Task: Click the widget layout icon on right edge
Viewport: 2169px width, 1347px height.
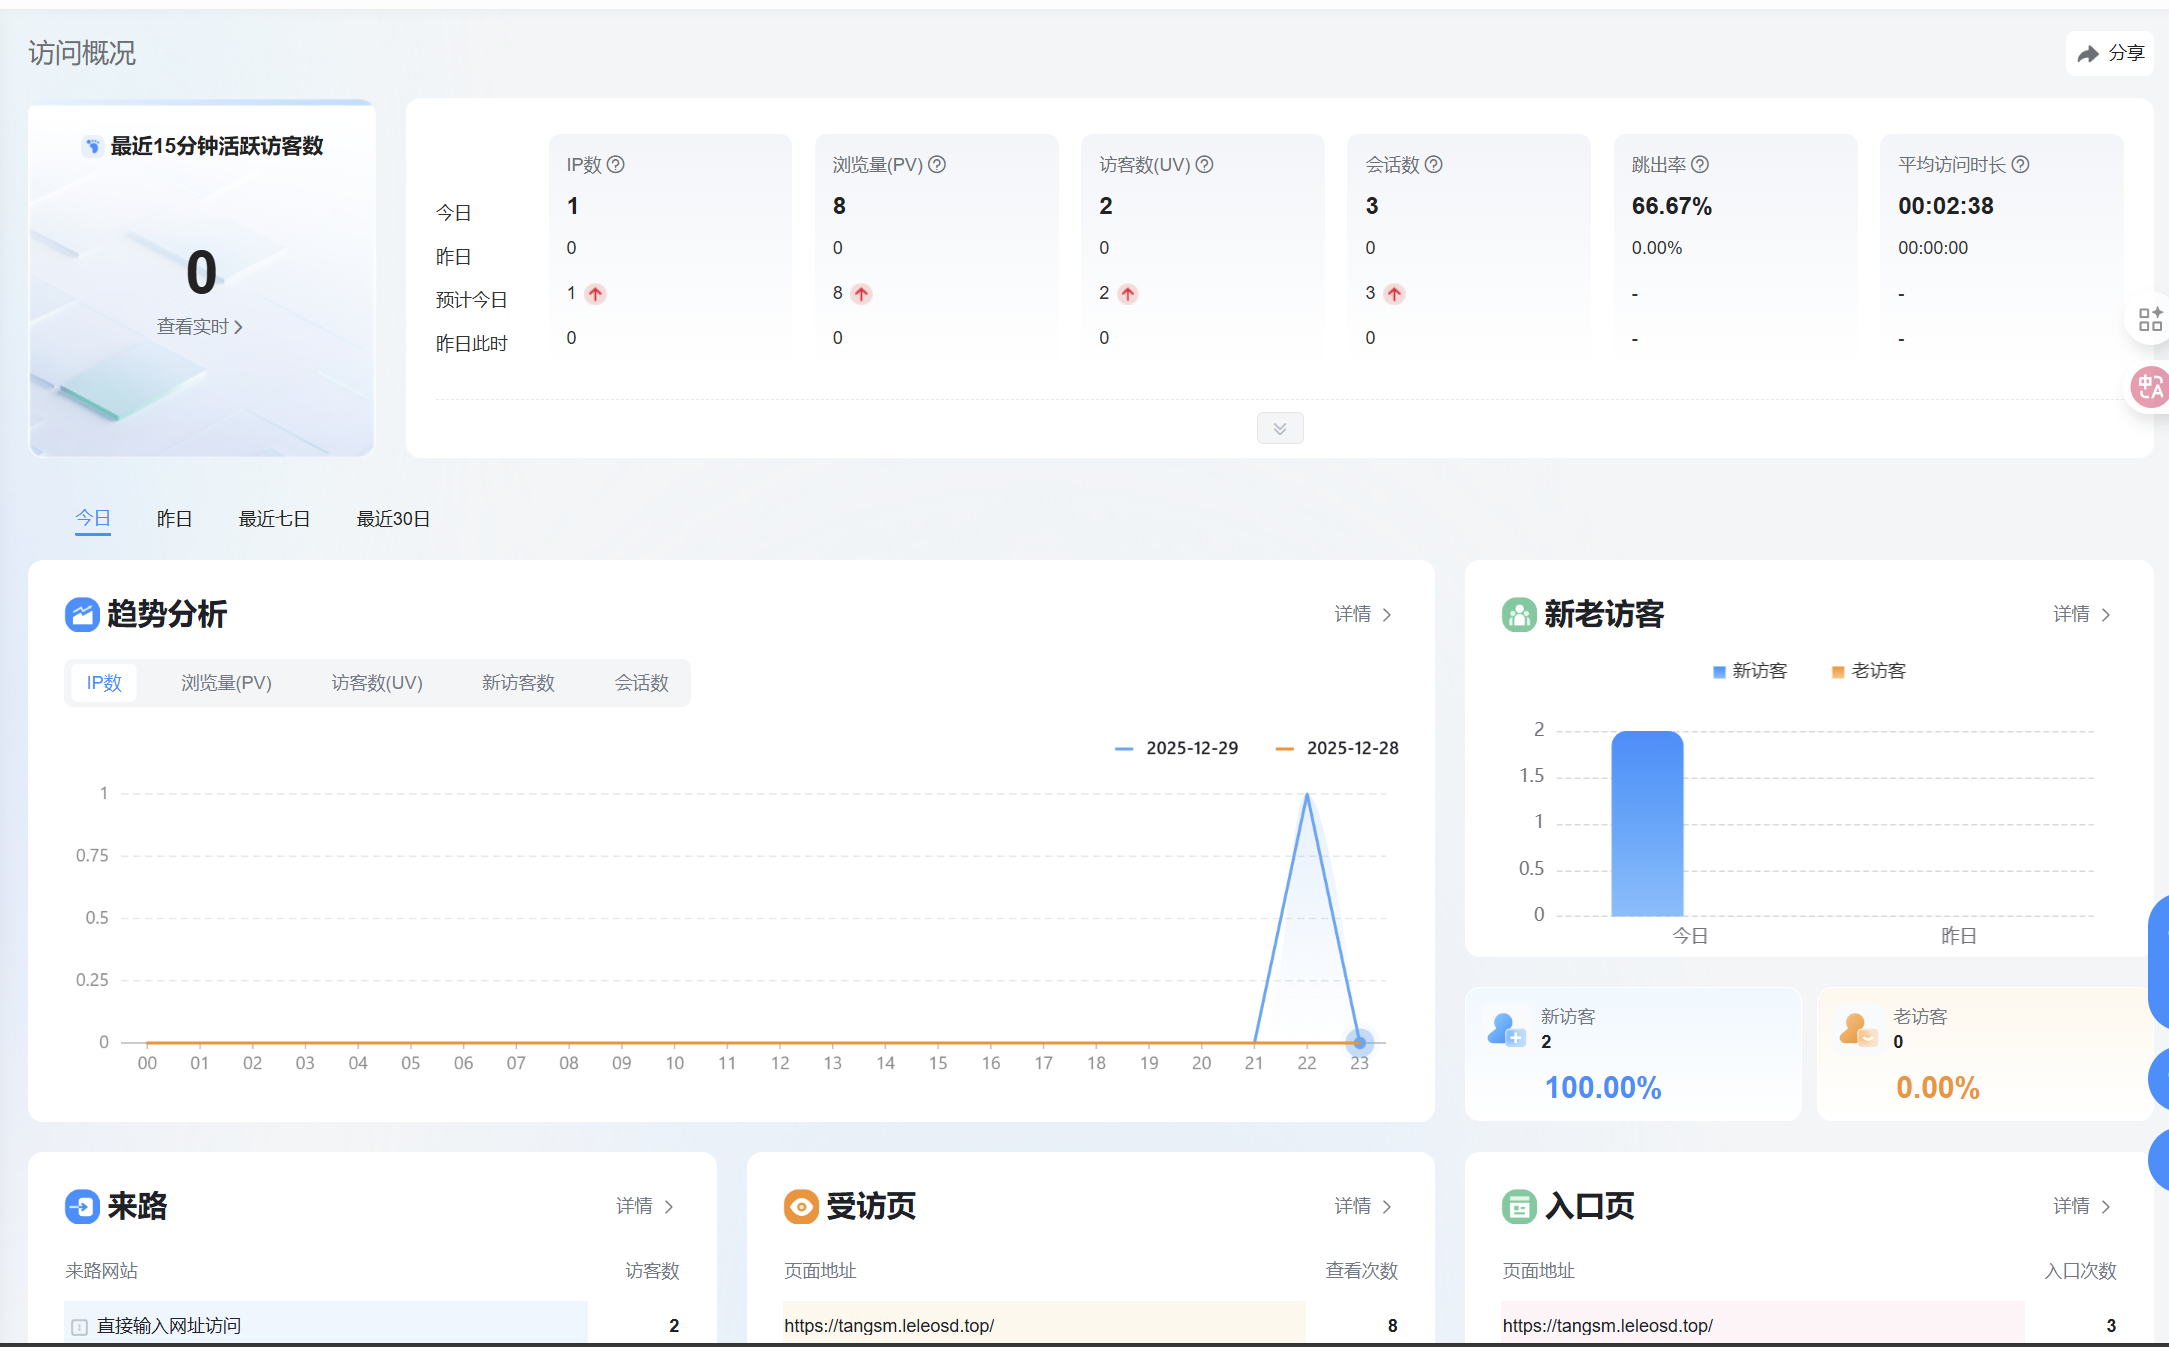Action: click(x=2151, y=318)
